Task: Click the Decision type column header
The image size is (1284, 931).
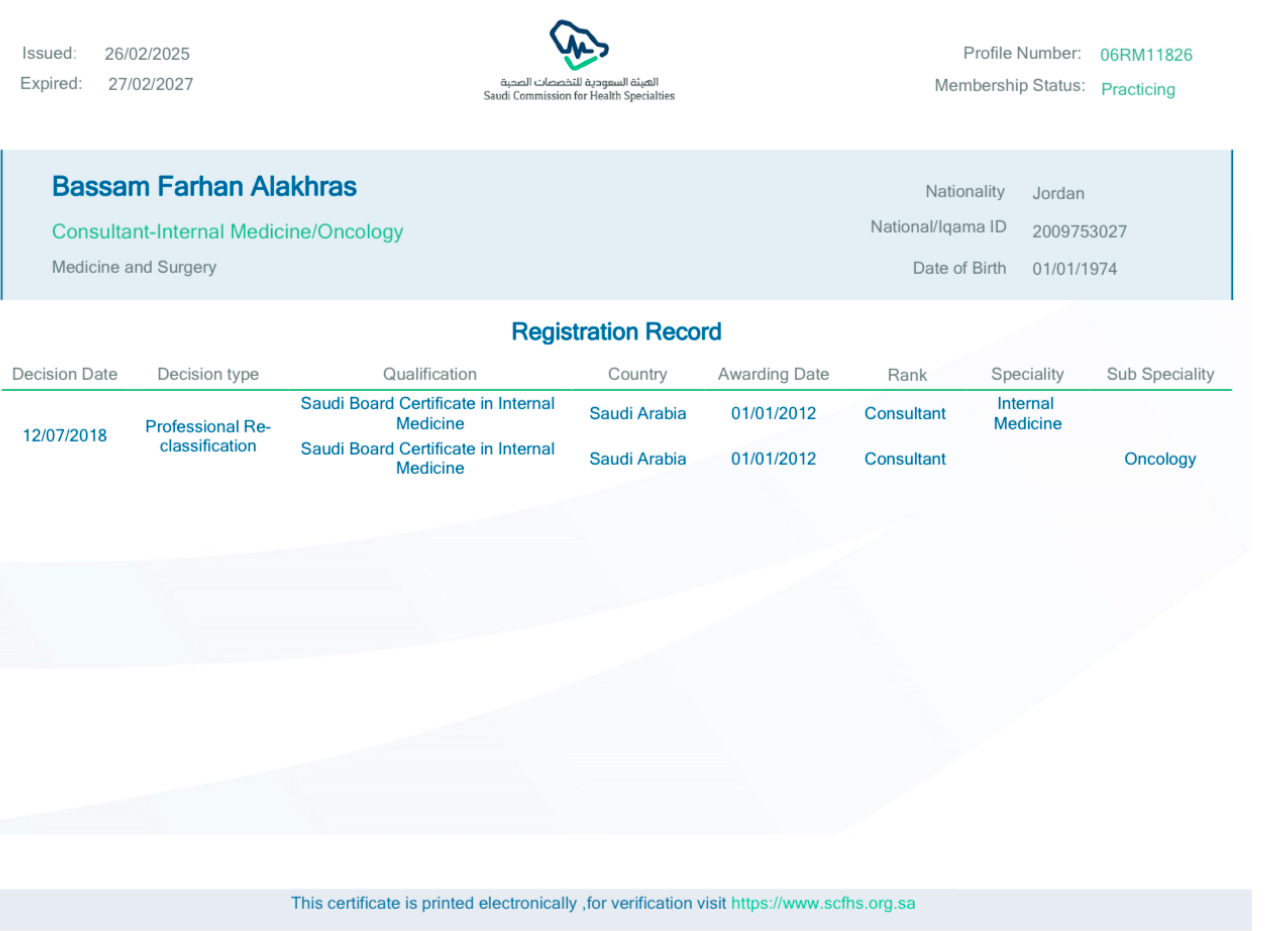Action: [x=208, y=374]
